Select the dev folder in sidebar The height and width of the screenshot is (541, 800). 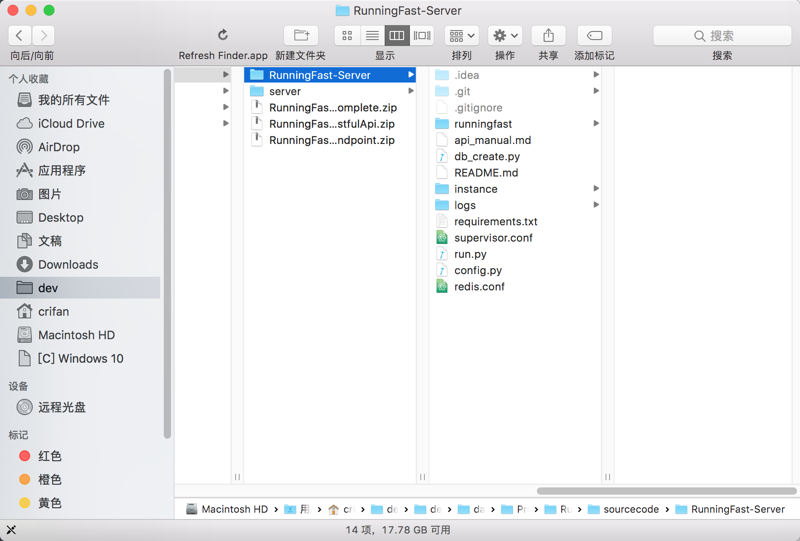pyautogui.click(x=80, y=288)
